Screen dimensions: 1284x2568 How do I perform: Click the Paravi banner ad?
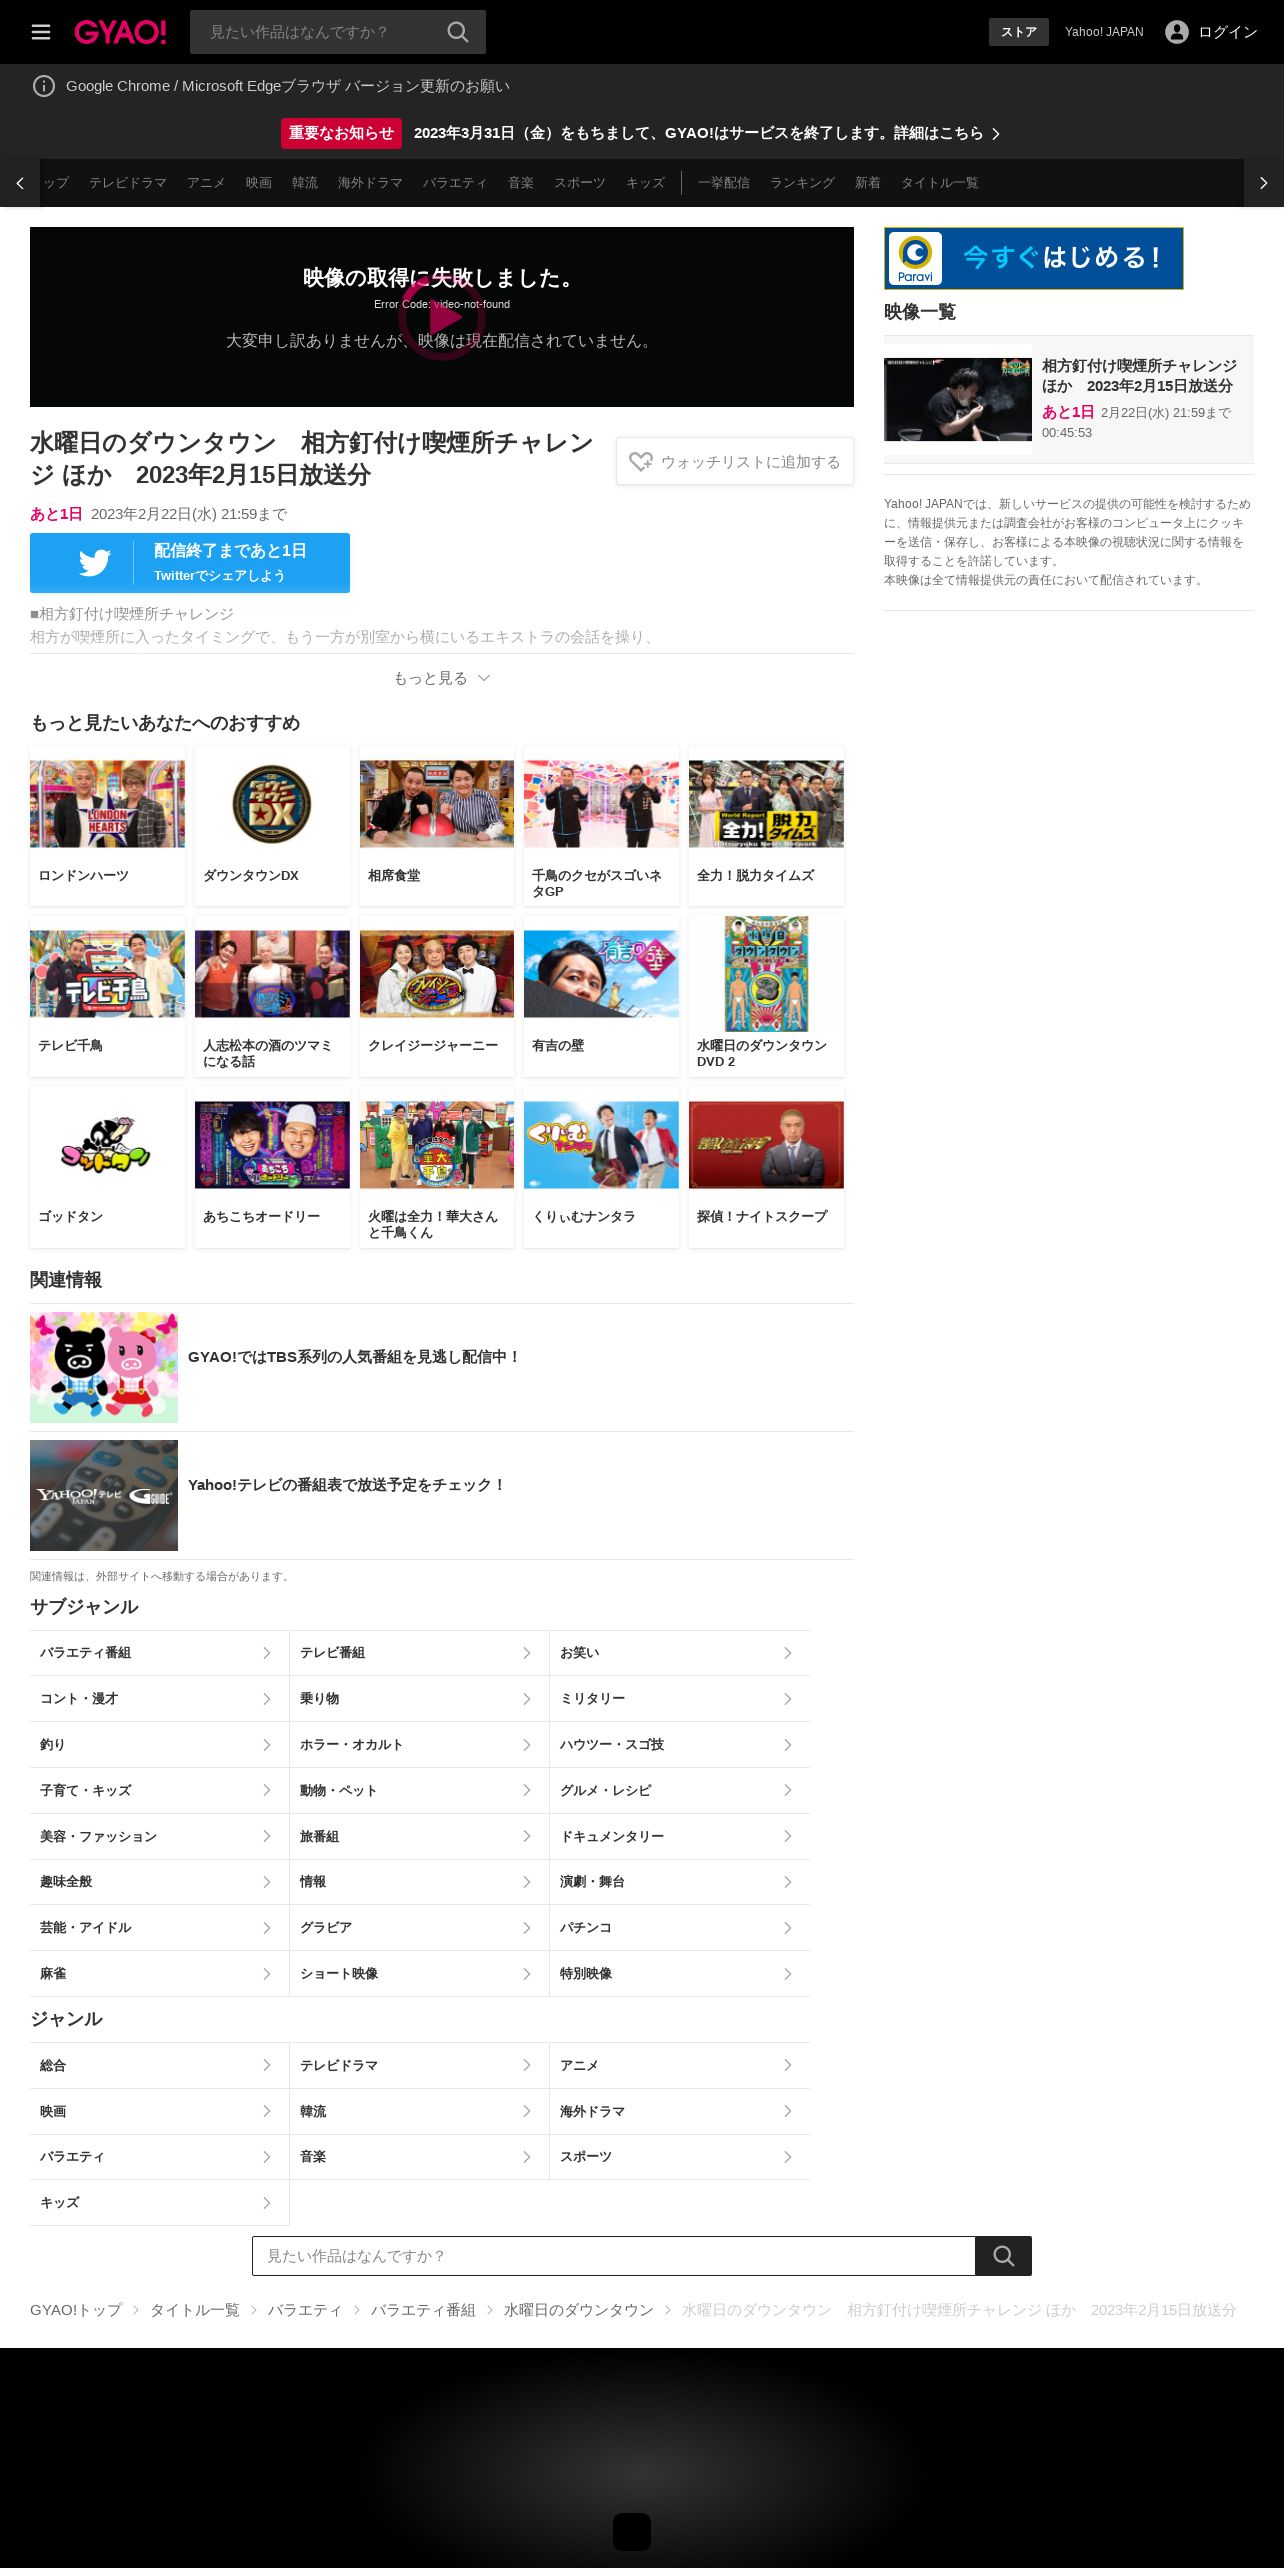[1034, 258]
